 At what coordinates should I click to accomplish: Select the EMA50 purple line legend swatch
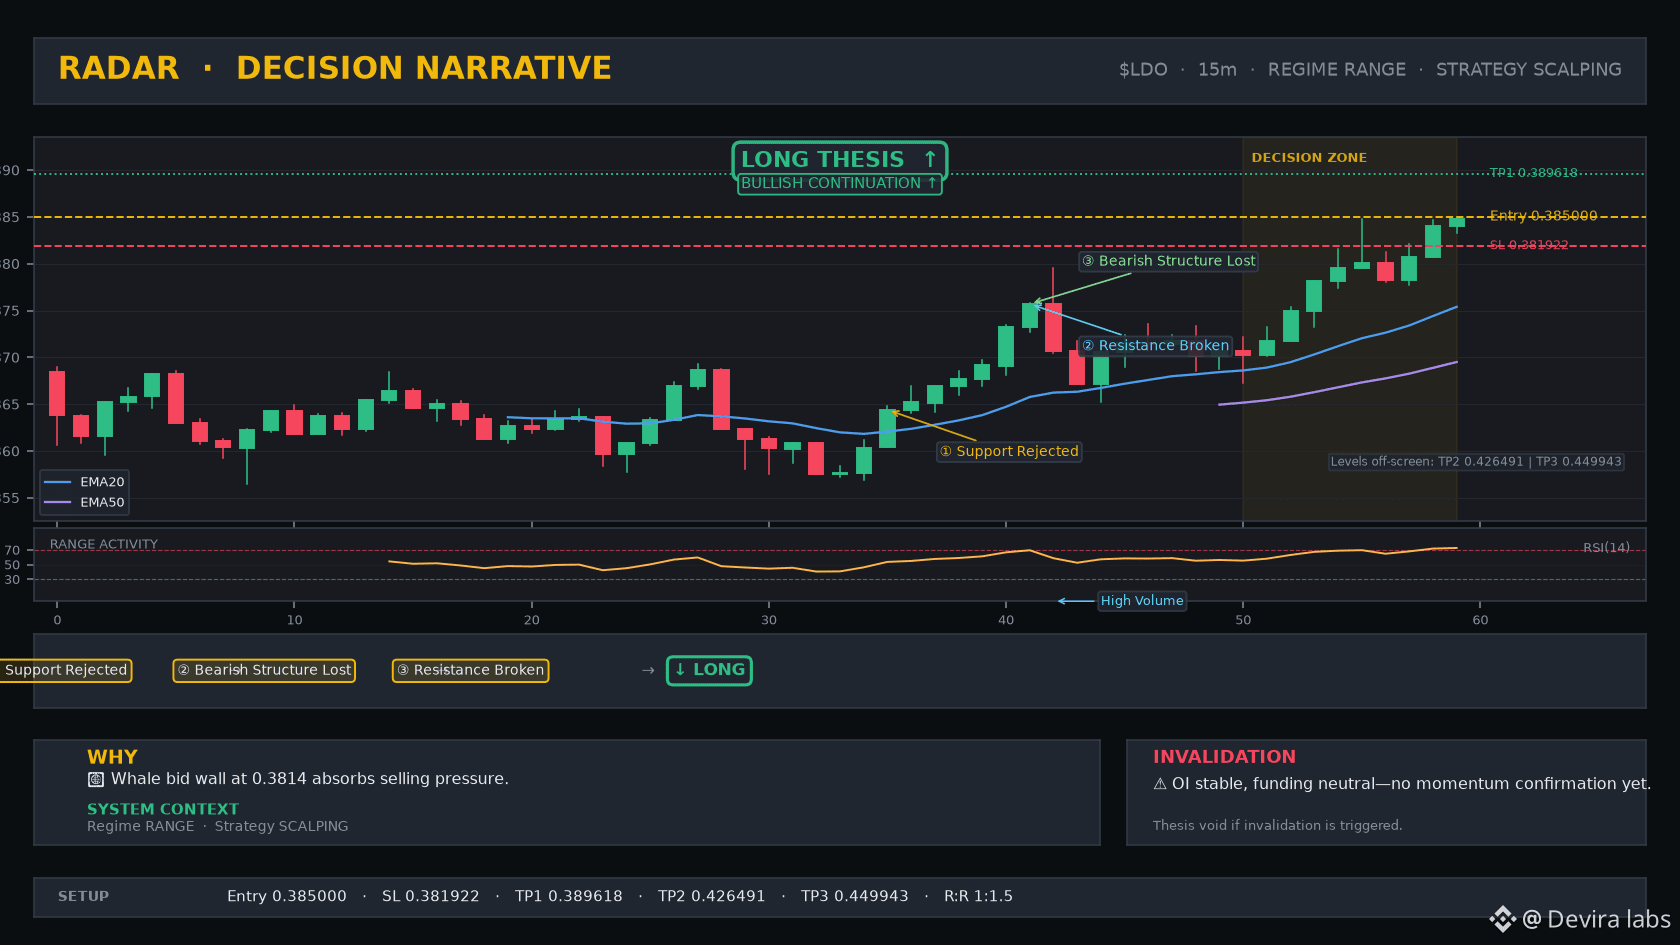(x=58, y=503)
